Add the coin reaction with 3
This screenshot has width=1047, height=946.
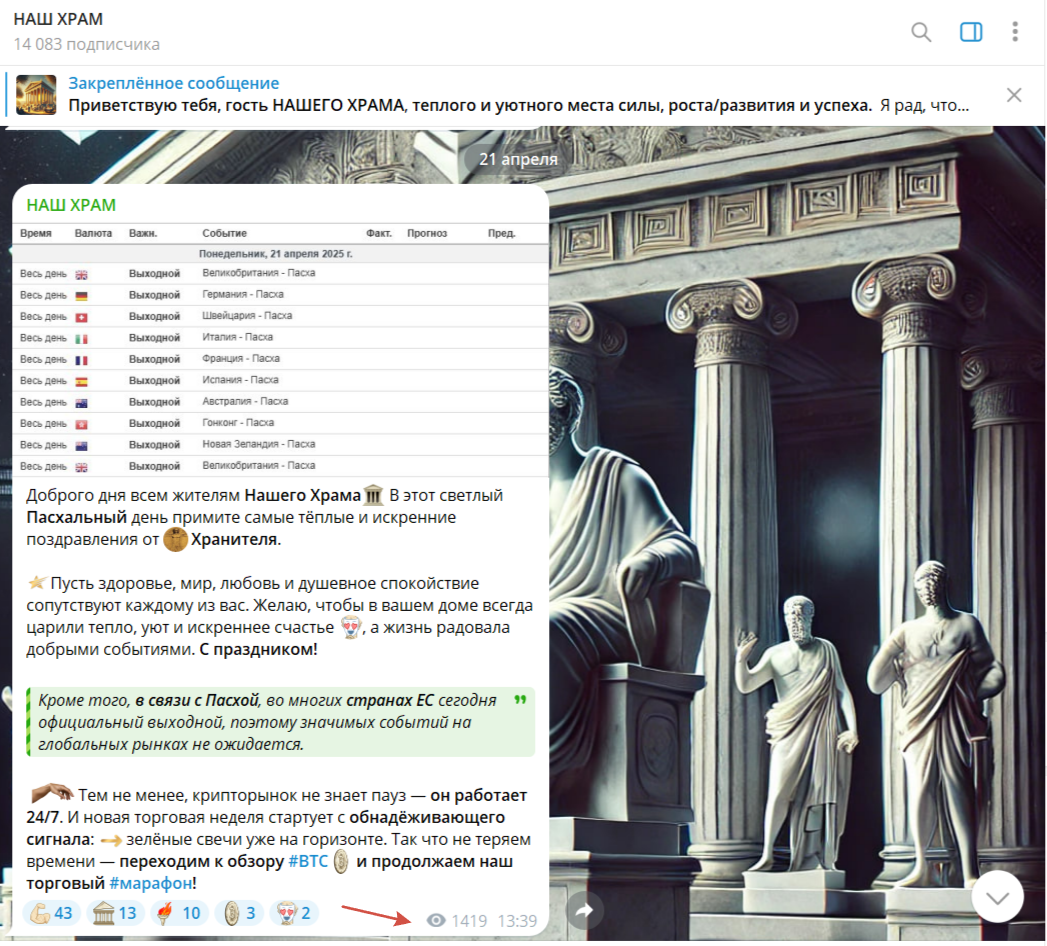[239, 913]
